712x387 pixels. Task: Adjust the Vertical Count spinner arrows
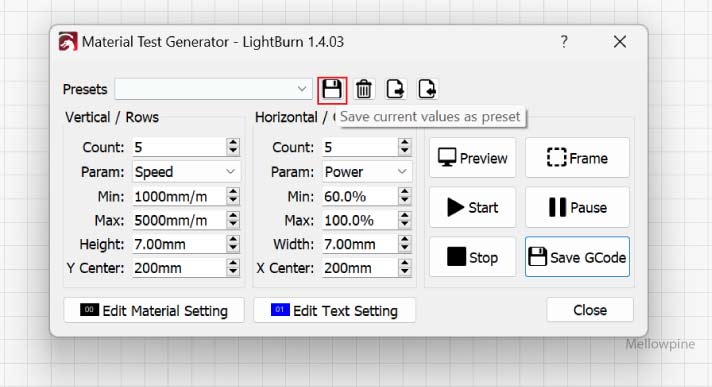(233, 147)
